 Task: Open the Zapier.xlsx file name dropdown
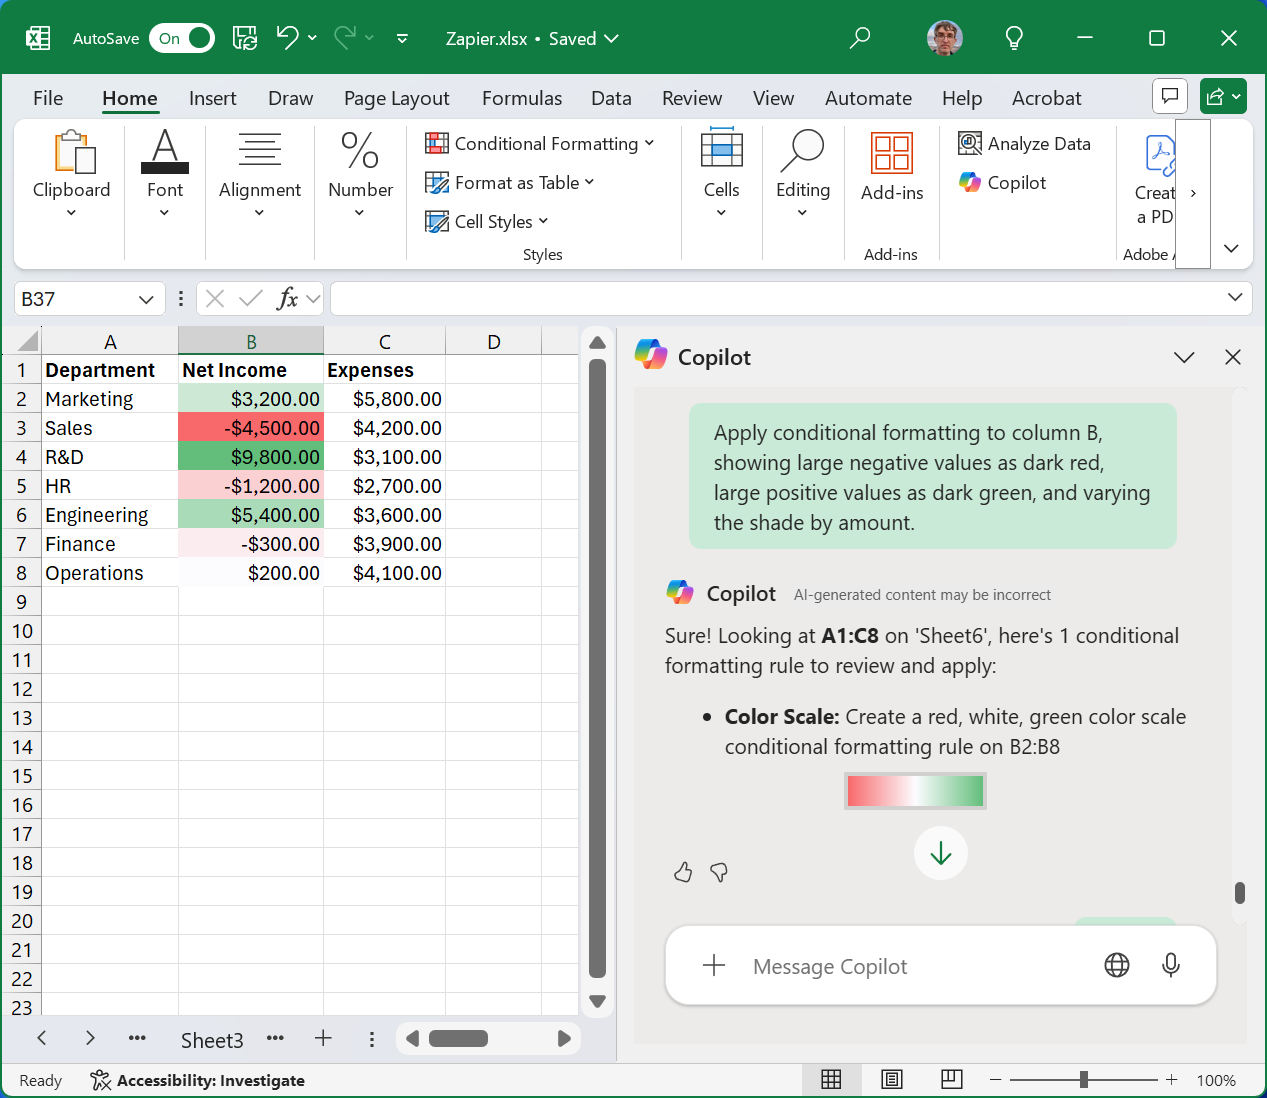click(x=532, y=39)
